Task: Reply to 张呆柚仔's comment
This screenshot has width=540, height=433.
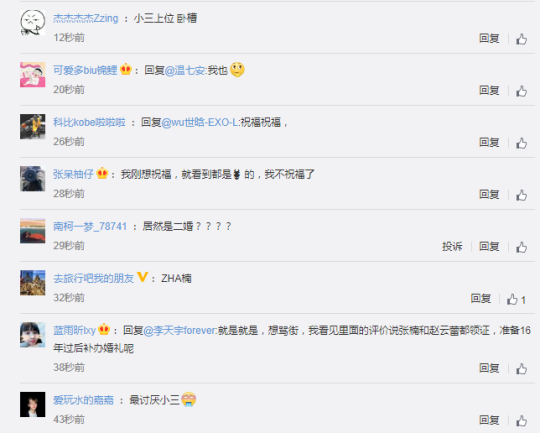Action: (489, 194)
